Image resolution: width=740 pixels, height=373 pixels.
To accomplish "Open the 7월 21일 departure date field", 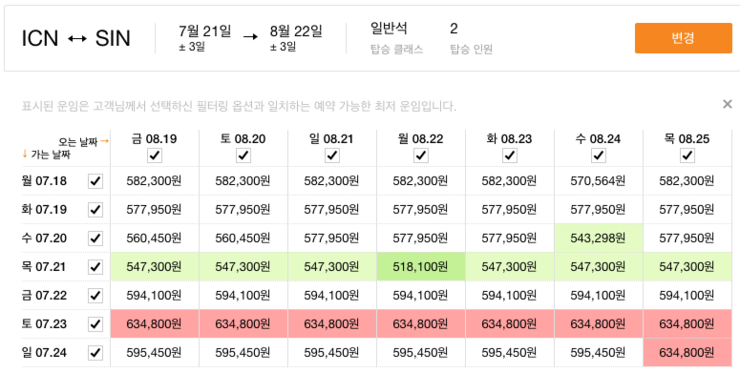I will click(205, 38).
